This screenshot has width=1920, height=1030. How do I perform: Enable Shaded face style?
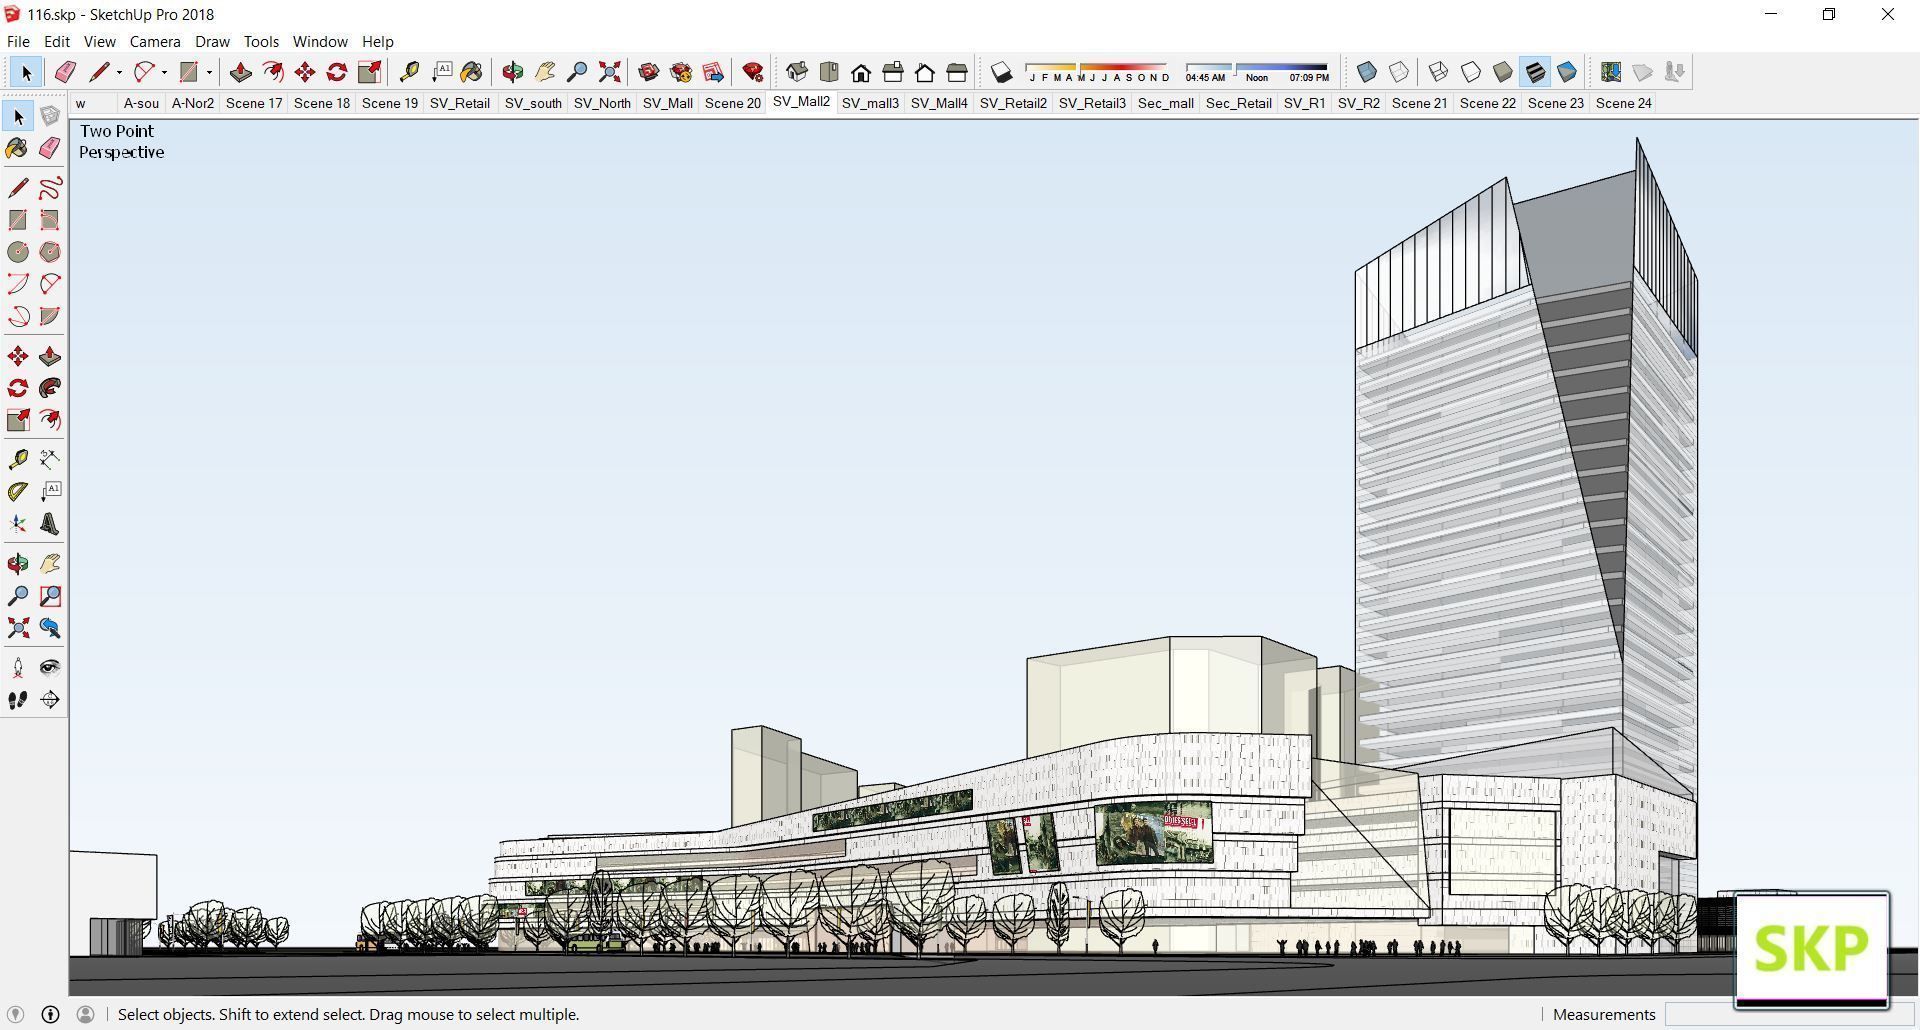tap(1503, 72)
